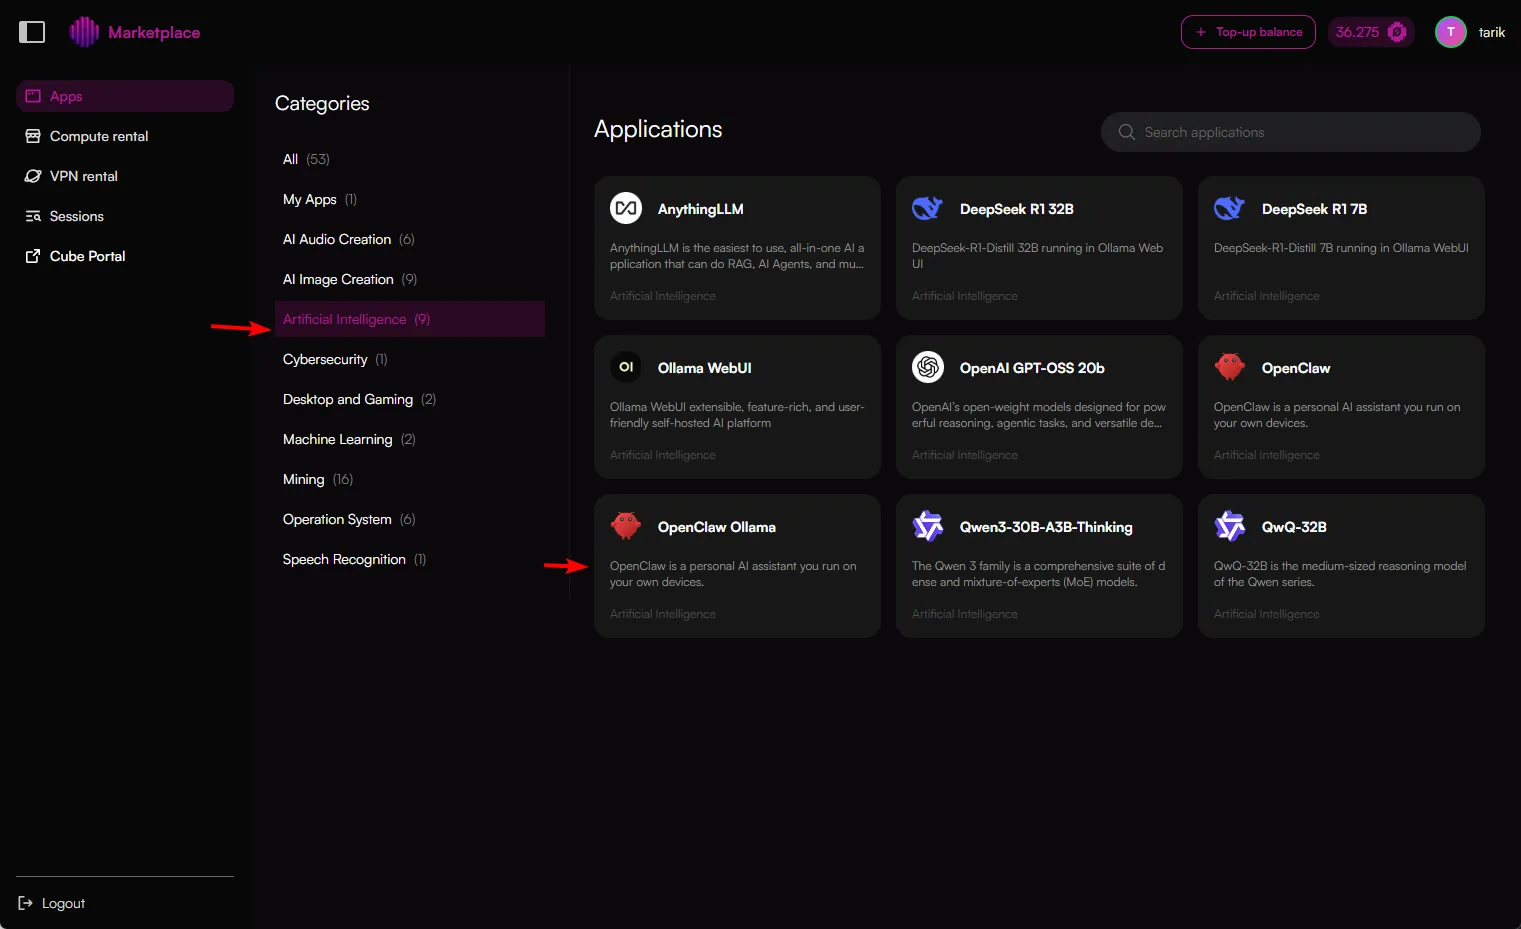The width and height of the screenshot is (1521, 929).
Task: Click the DeepSeek R1 7B whale icon
Action: 1230,208
